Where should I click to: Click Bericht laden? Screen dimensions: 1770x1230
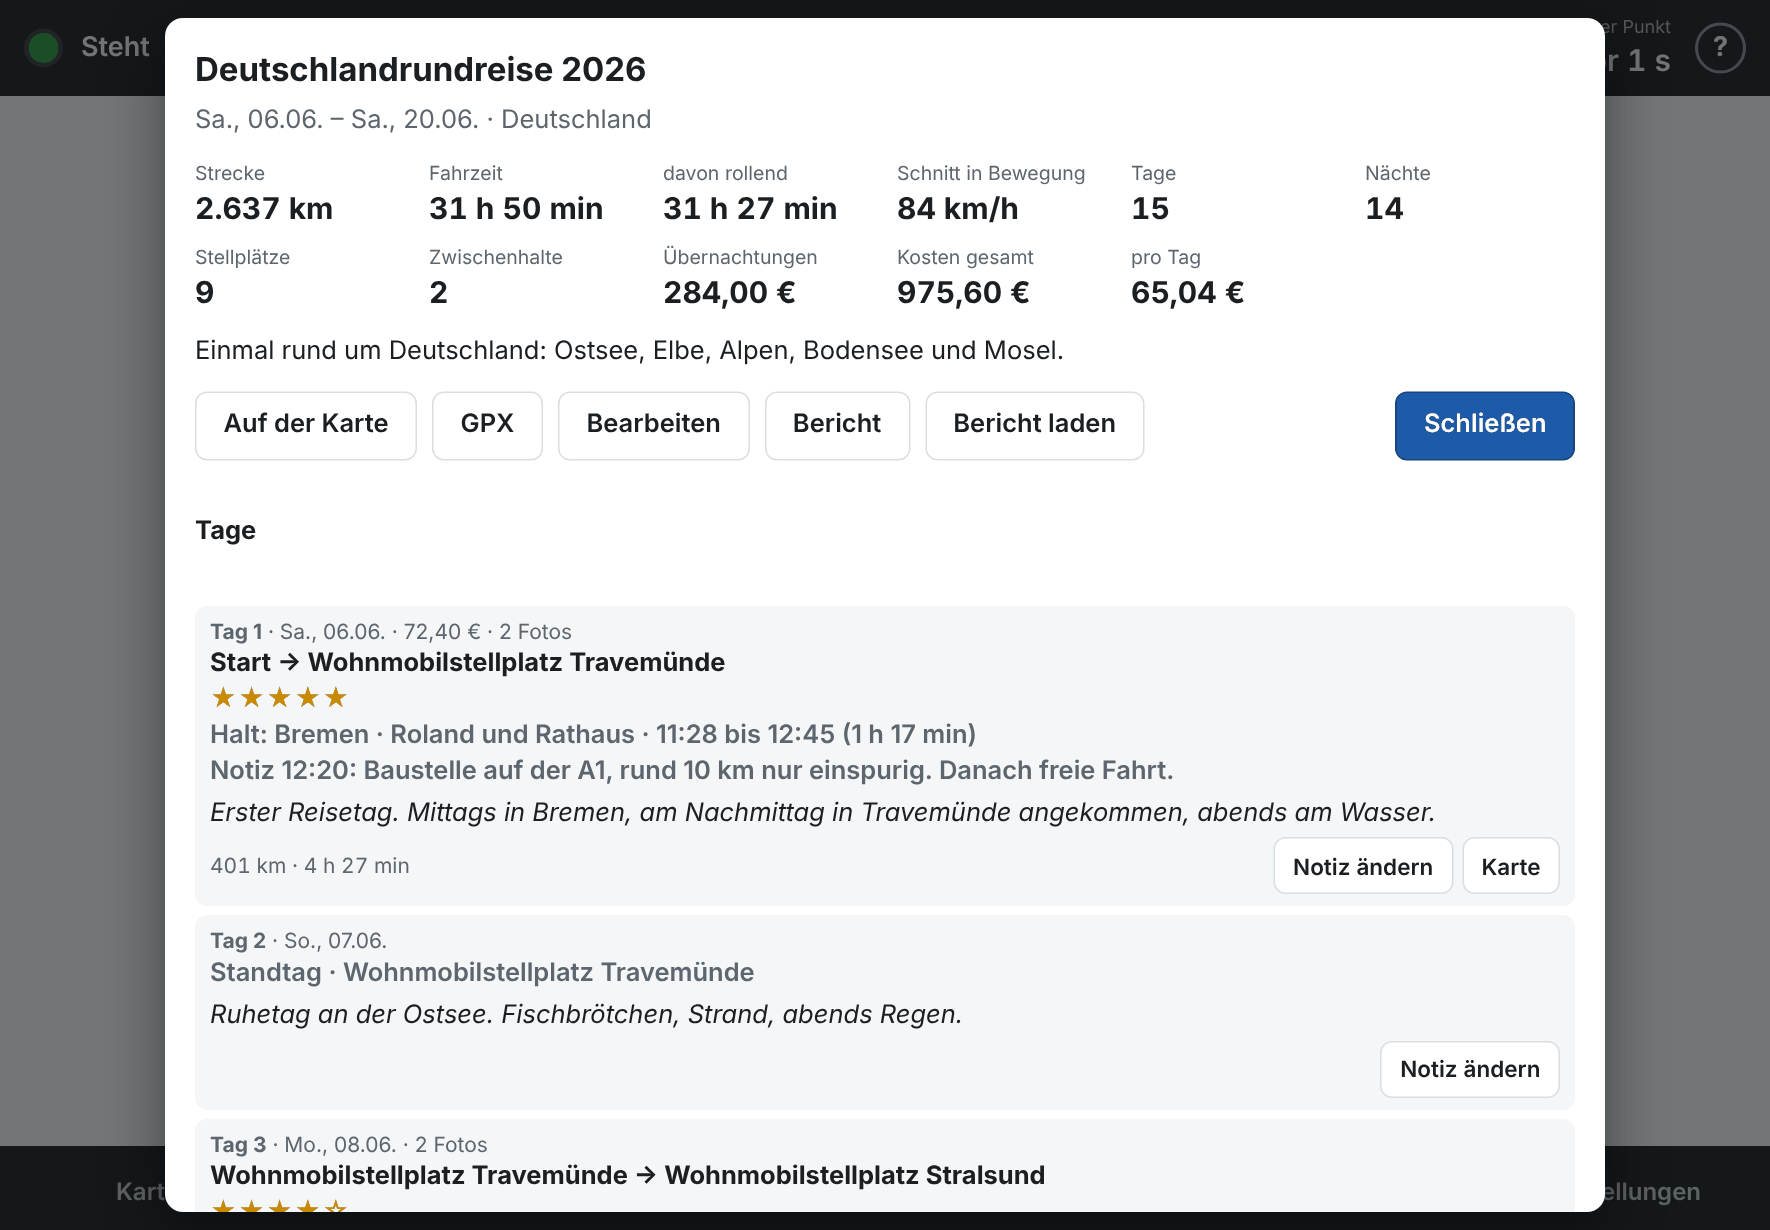(x=1034, y=425)
